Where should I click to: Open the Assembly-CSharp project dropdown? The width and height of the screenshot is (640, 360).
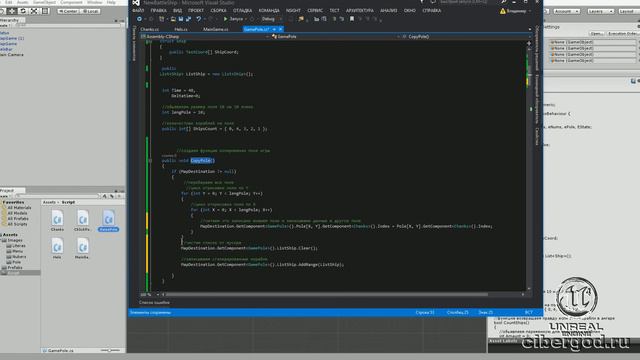pos(204,37)
